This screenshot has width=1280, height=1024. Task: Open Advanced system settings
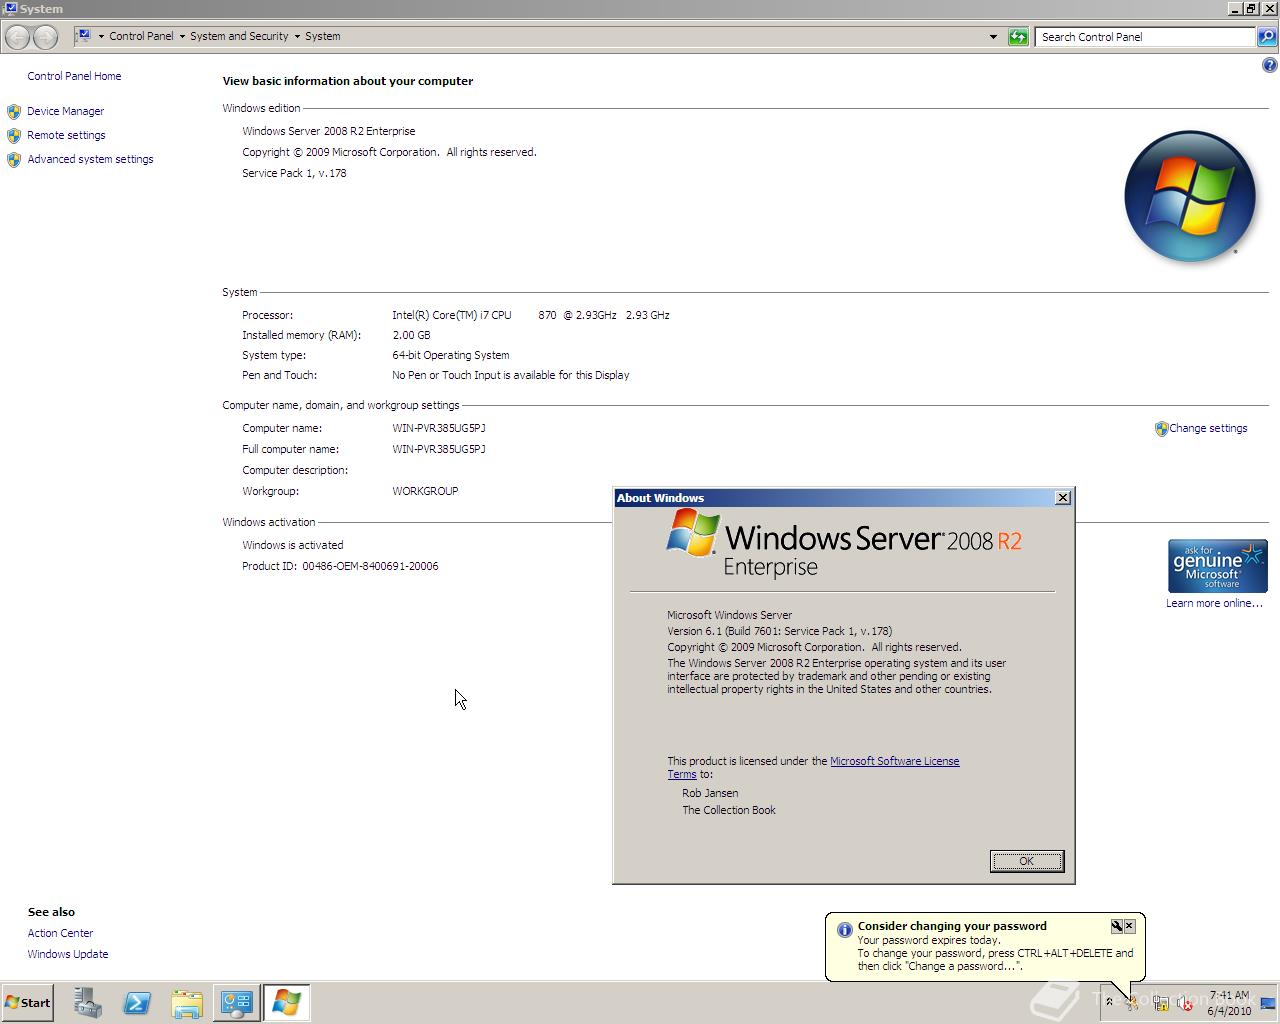tap(90, 159)
